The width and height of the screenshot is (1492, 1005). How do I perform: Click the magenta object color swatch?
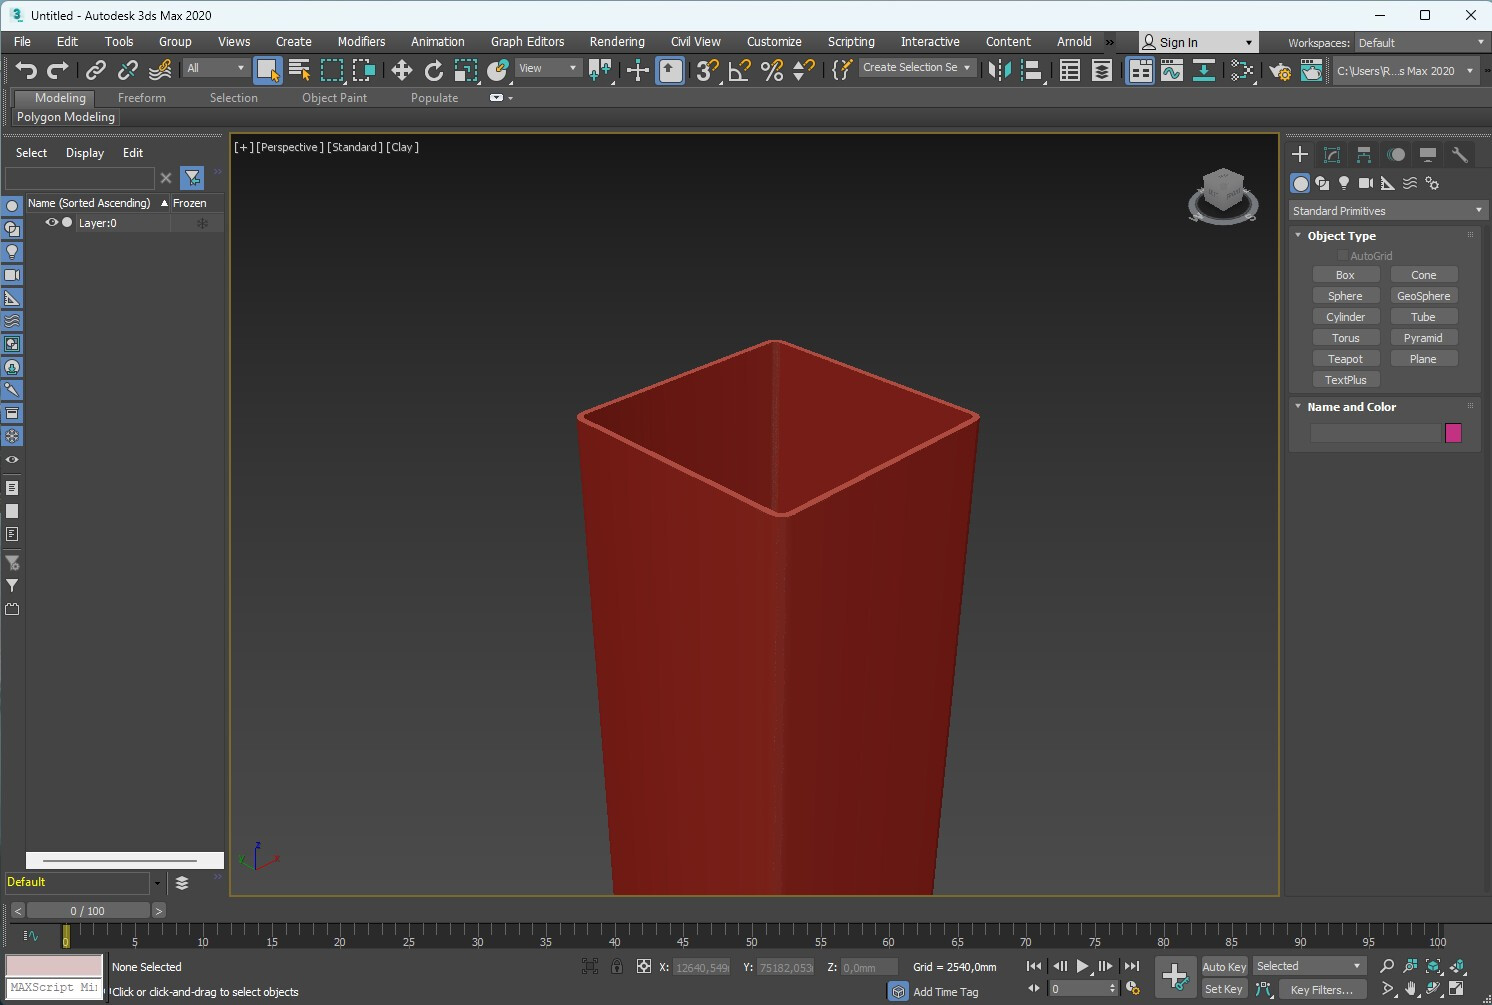pyautogui.click(x=1453, y=433)
